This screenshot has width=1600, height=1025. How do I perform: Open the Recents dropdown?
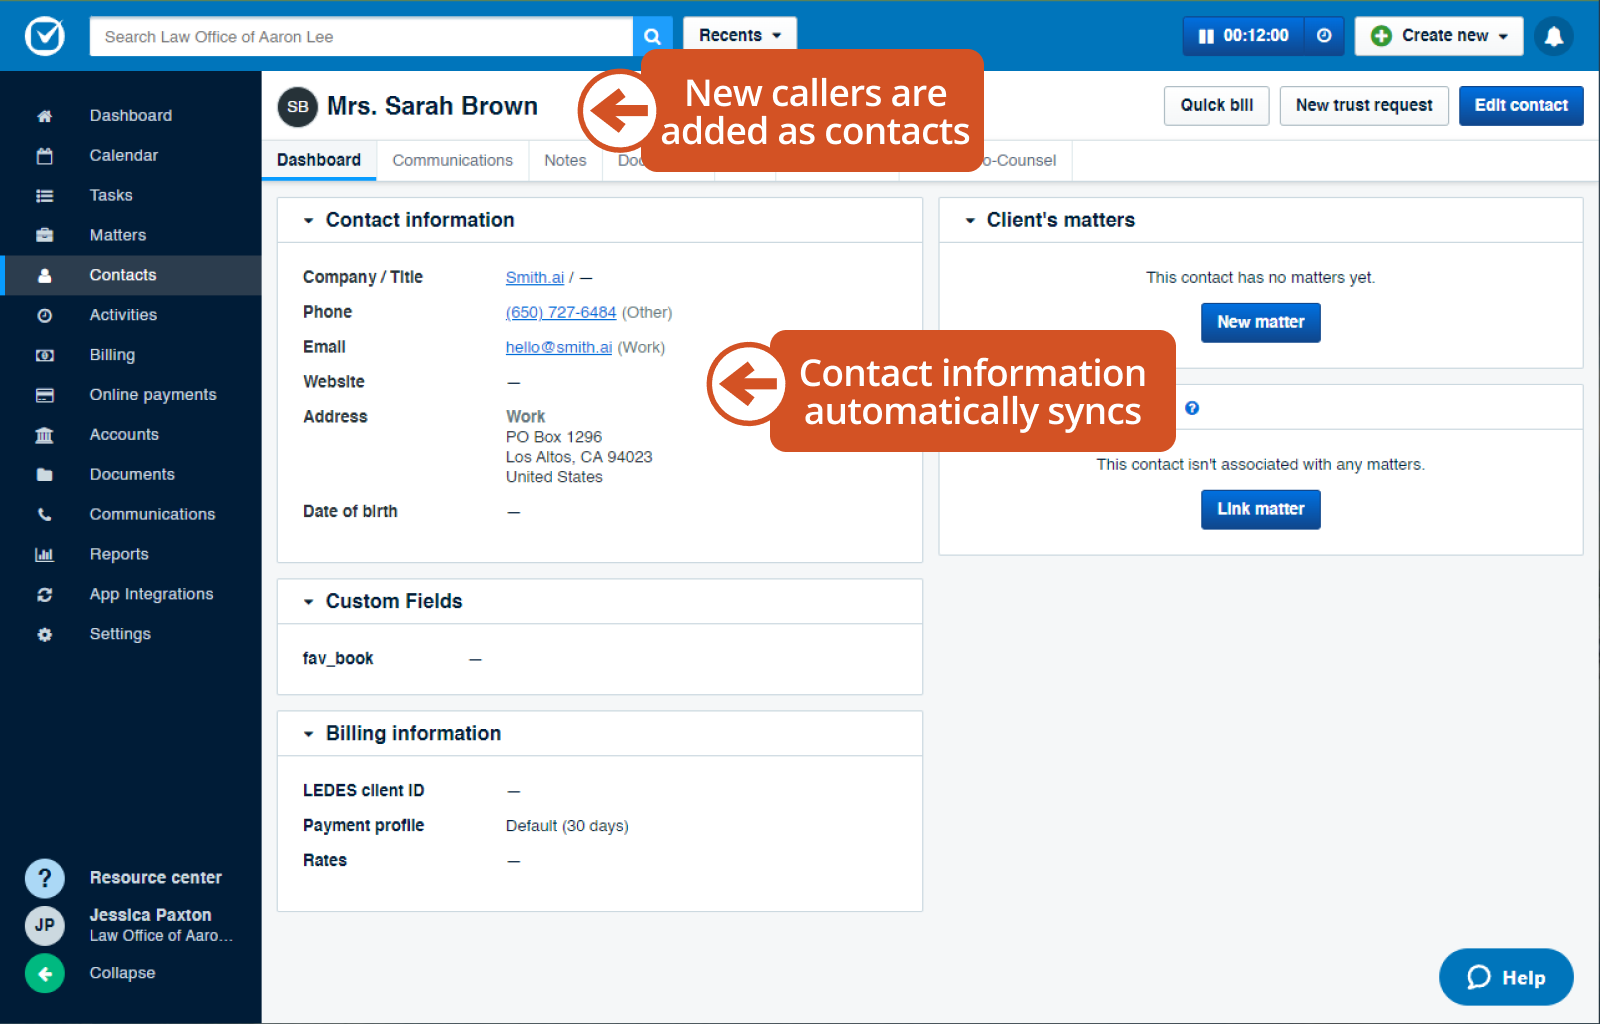pos(739,33)
